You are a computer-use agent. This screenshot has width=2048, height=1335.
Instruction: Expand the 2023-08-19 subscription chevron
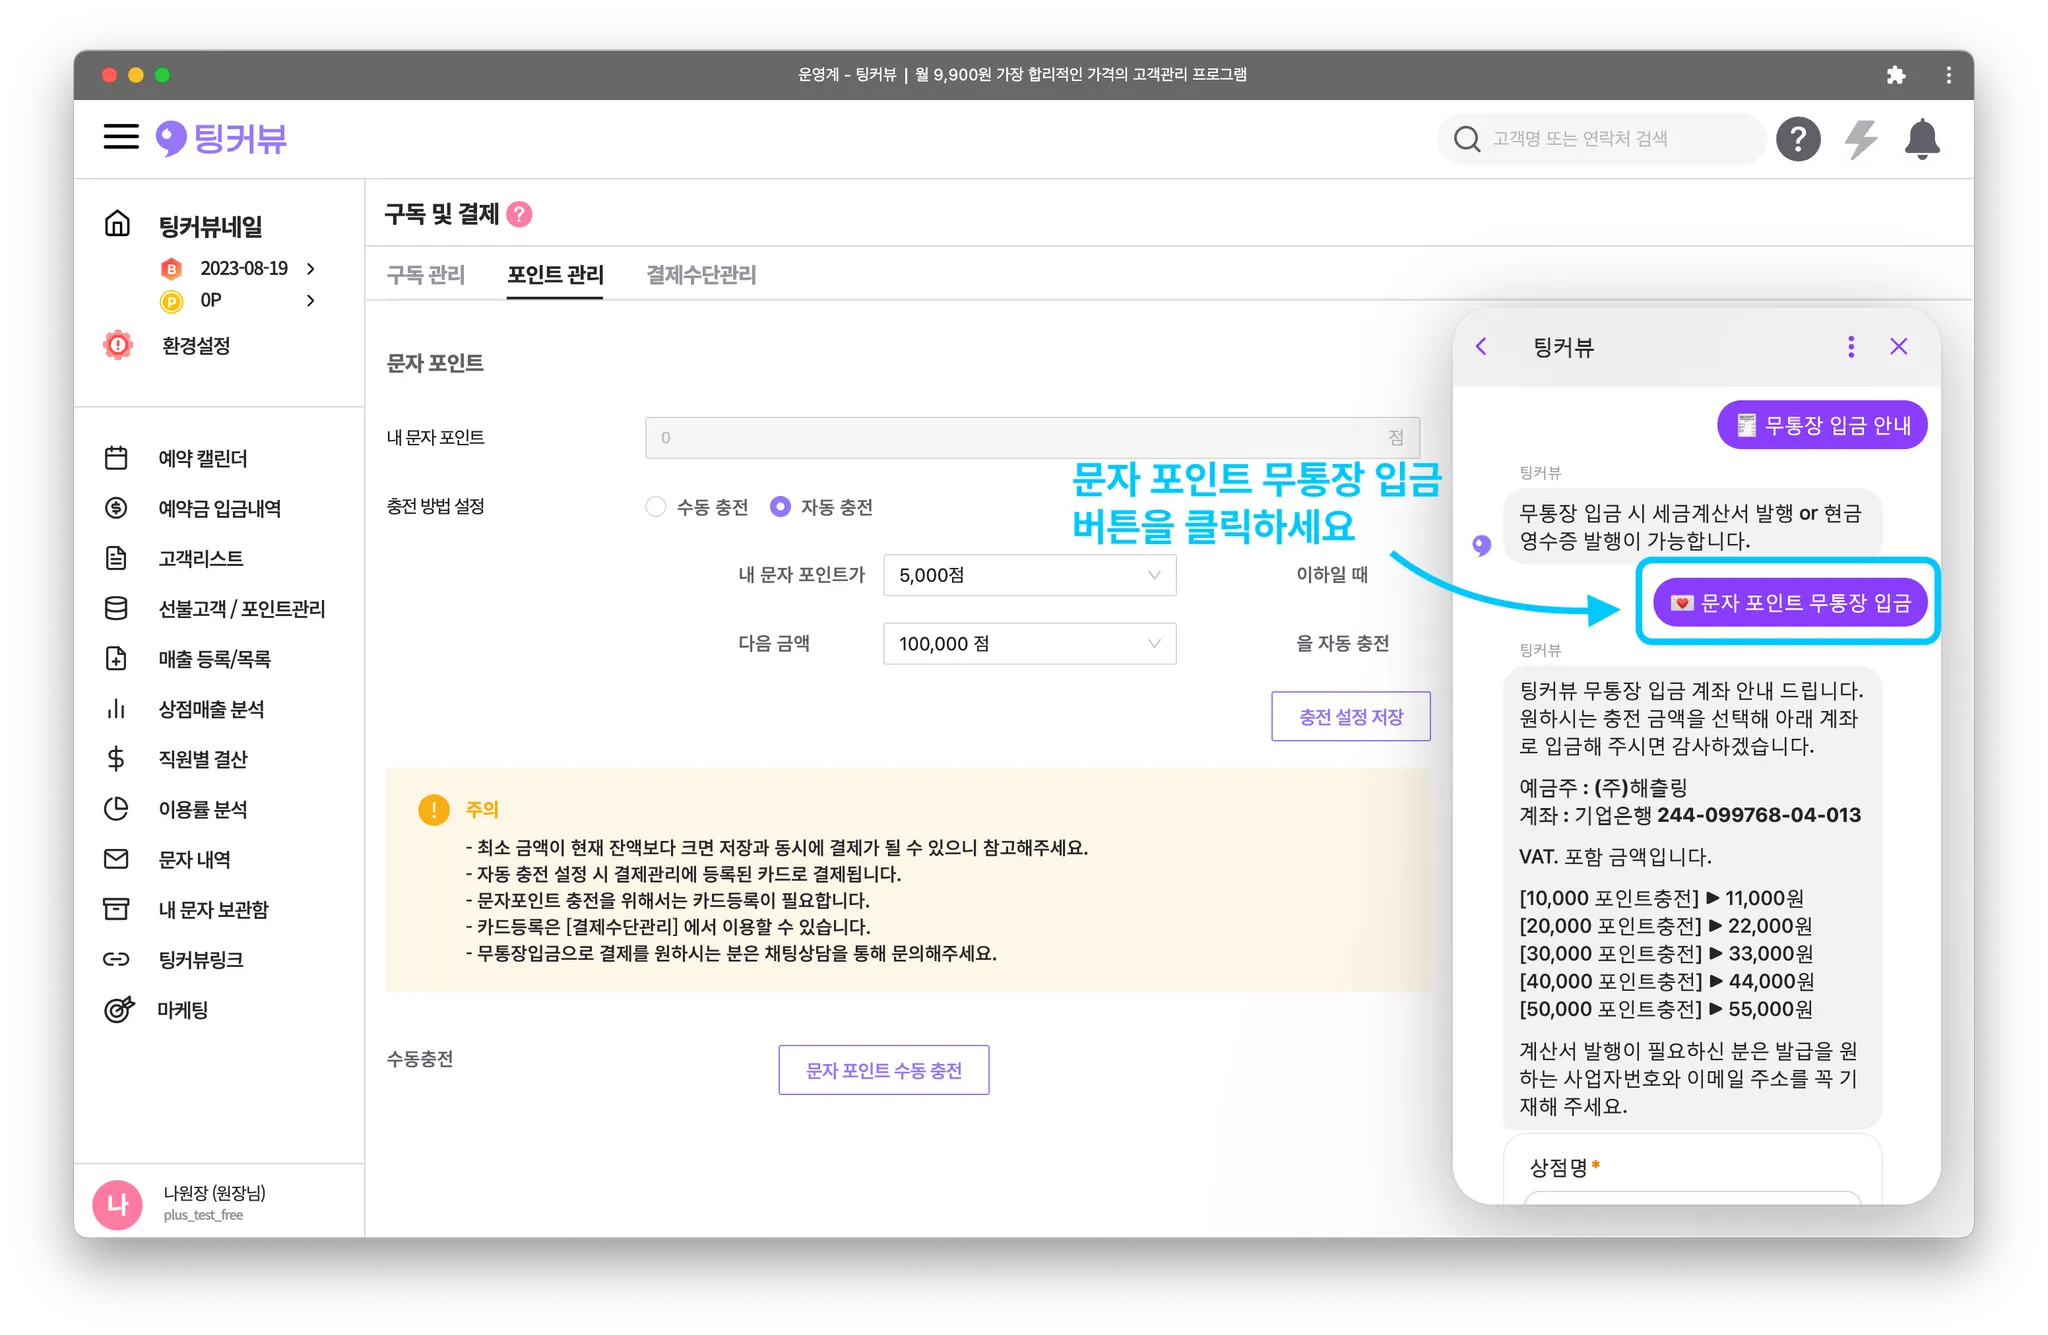click(311, 268)
